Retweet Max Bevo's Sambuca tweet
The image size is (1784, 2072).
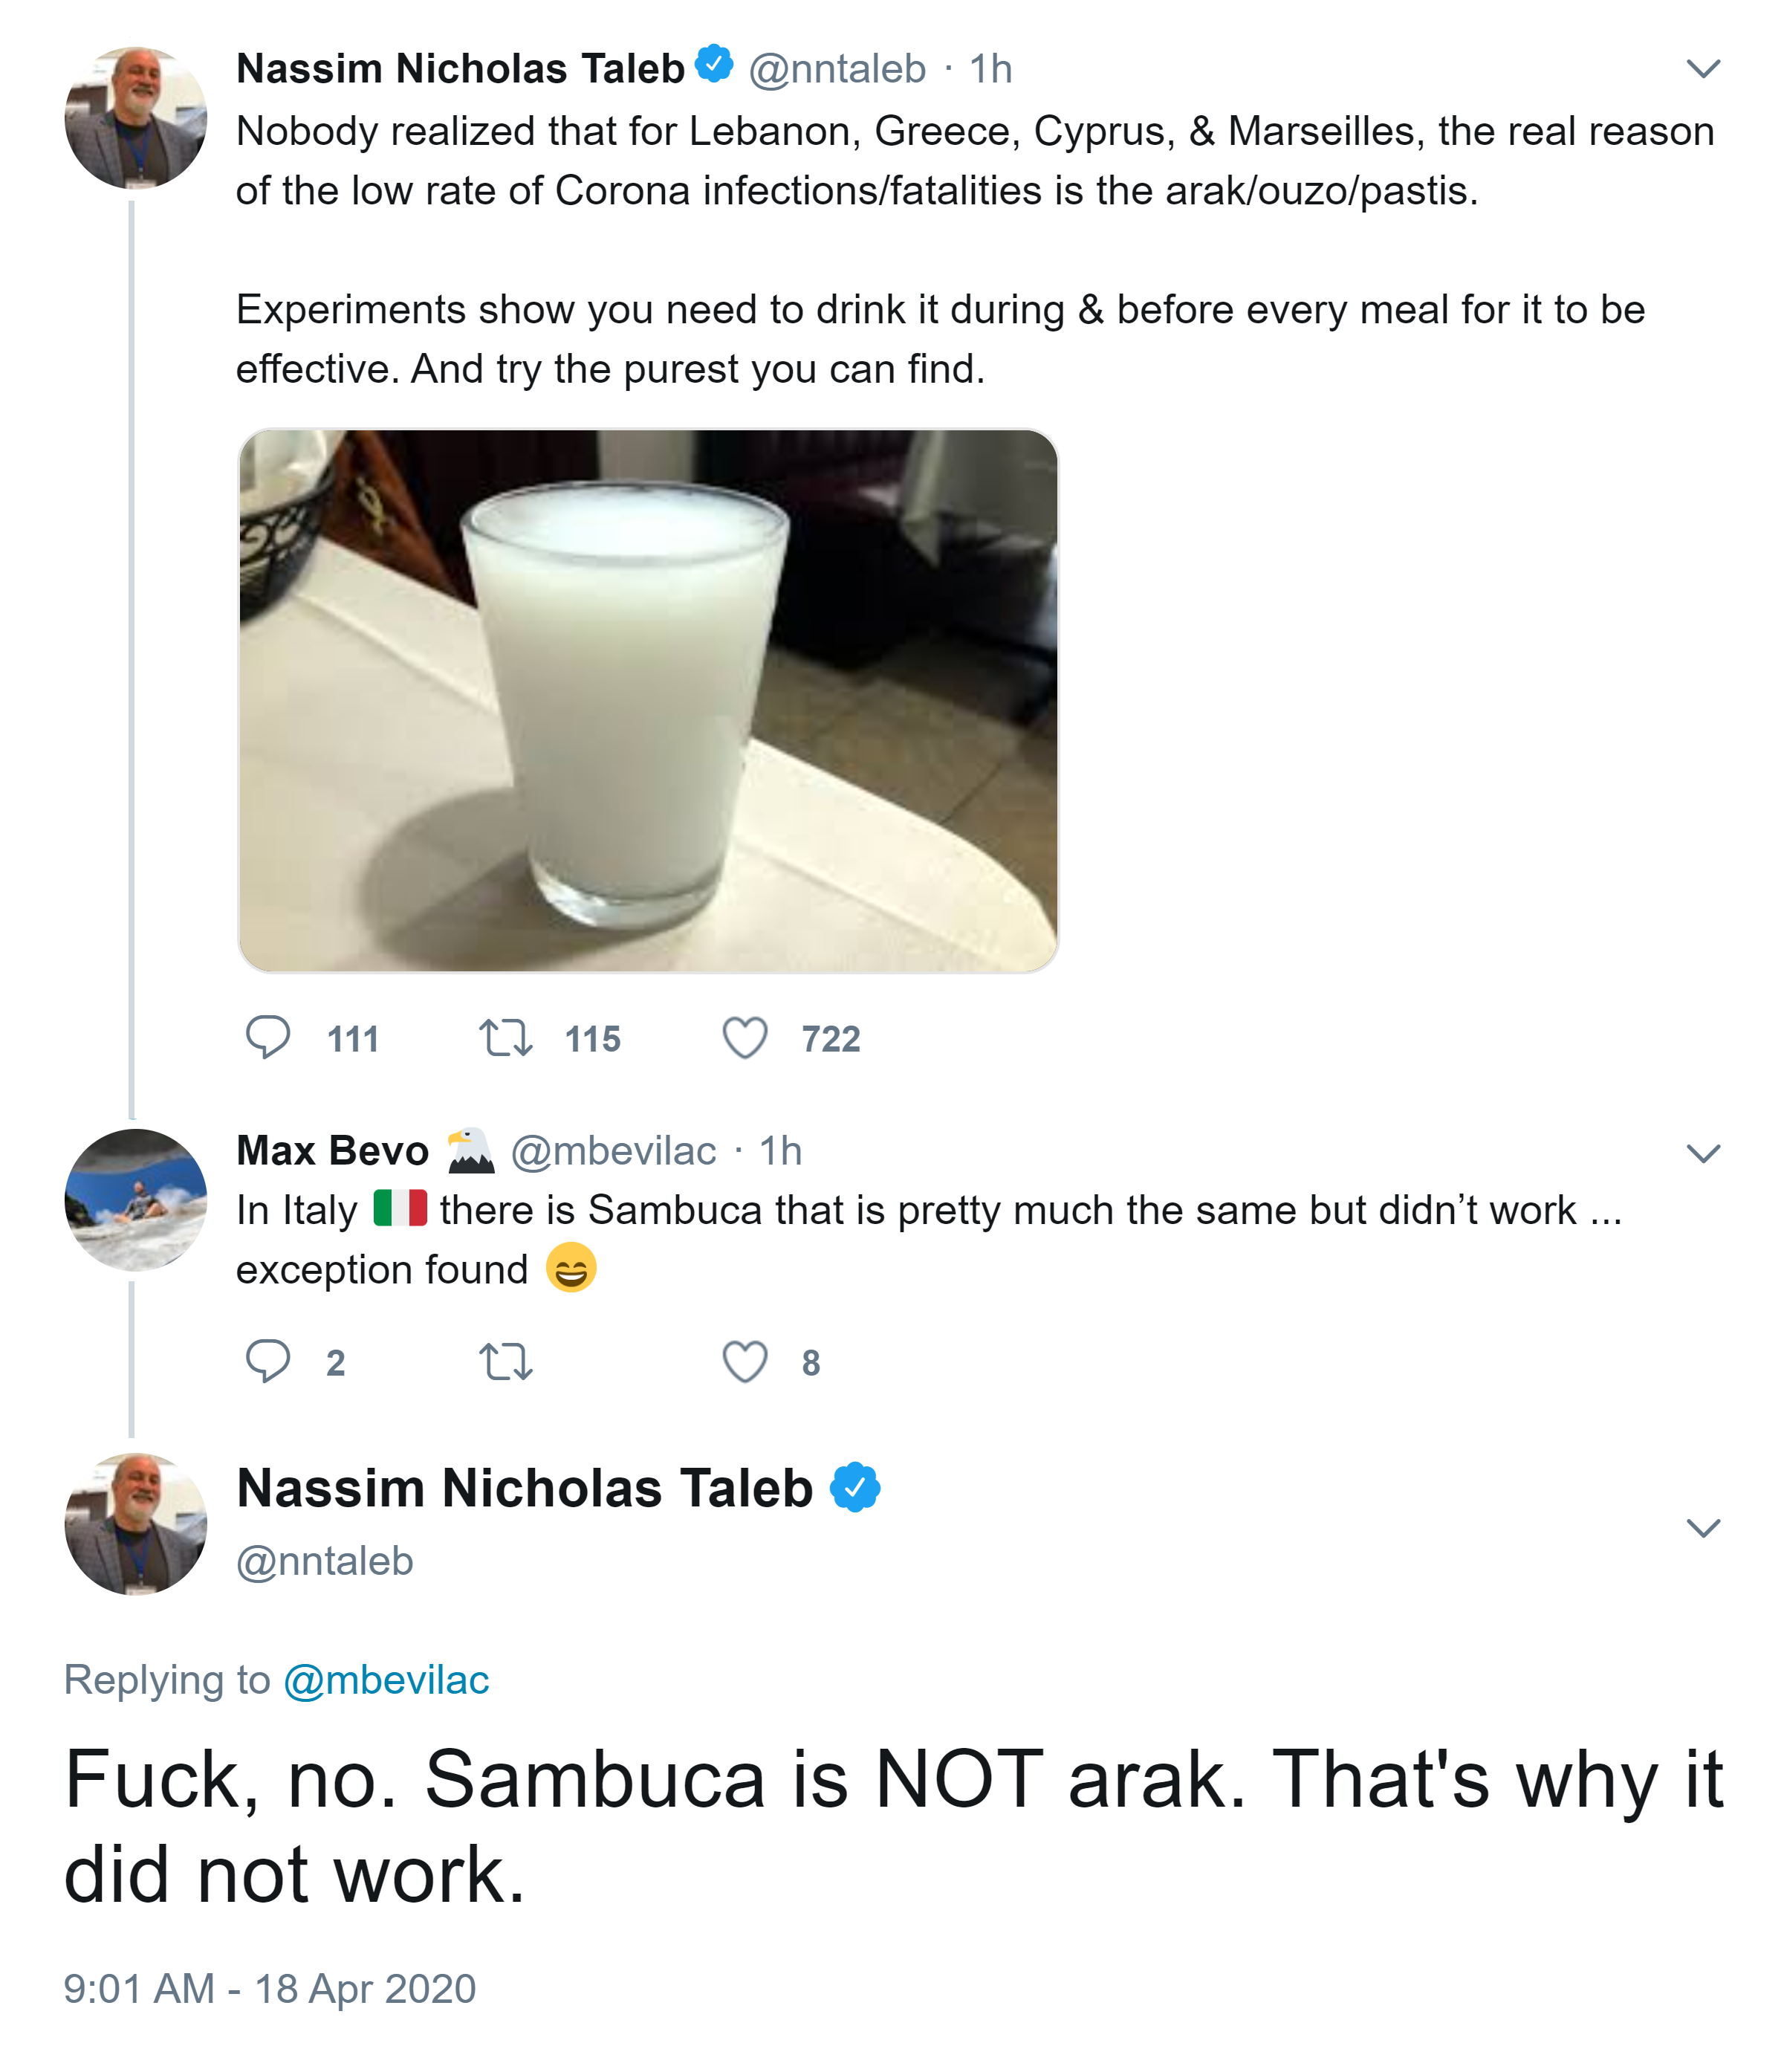point(506,1361)
